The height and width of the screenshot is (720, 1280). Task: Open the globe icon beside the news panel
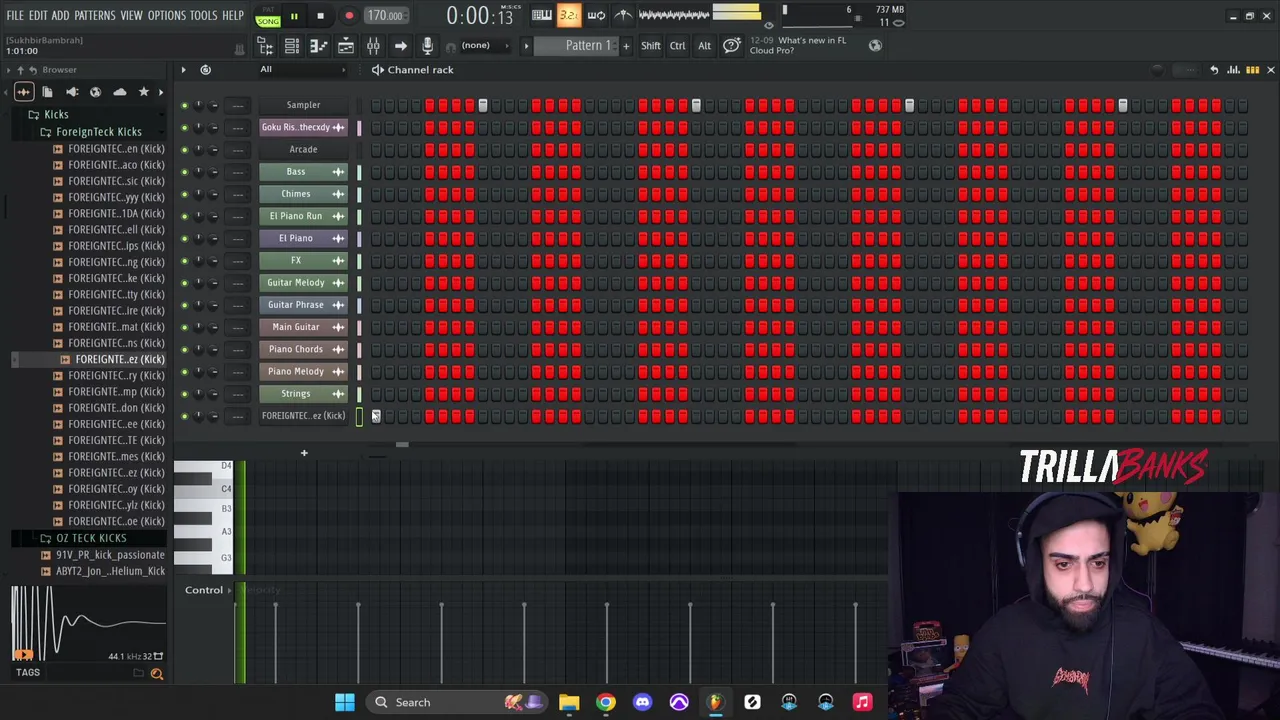[875, 45]
